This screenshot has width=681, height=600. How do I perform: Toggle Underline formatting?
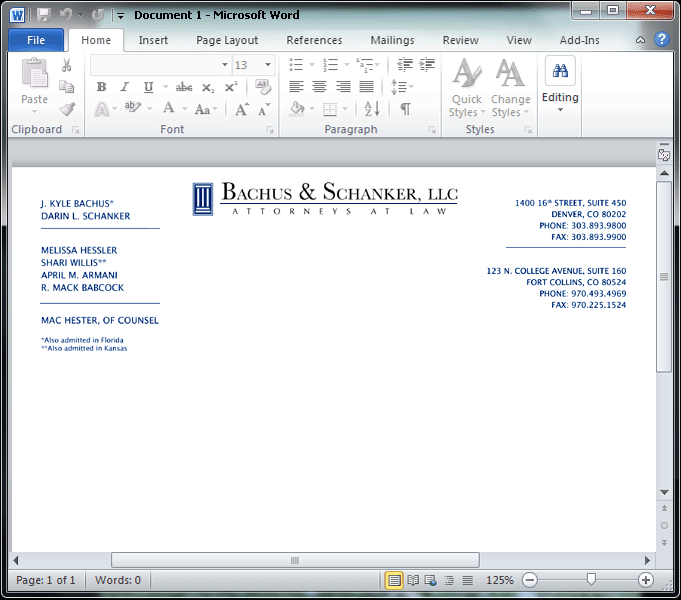149,87
